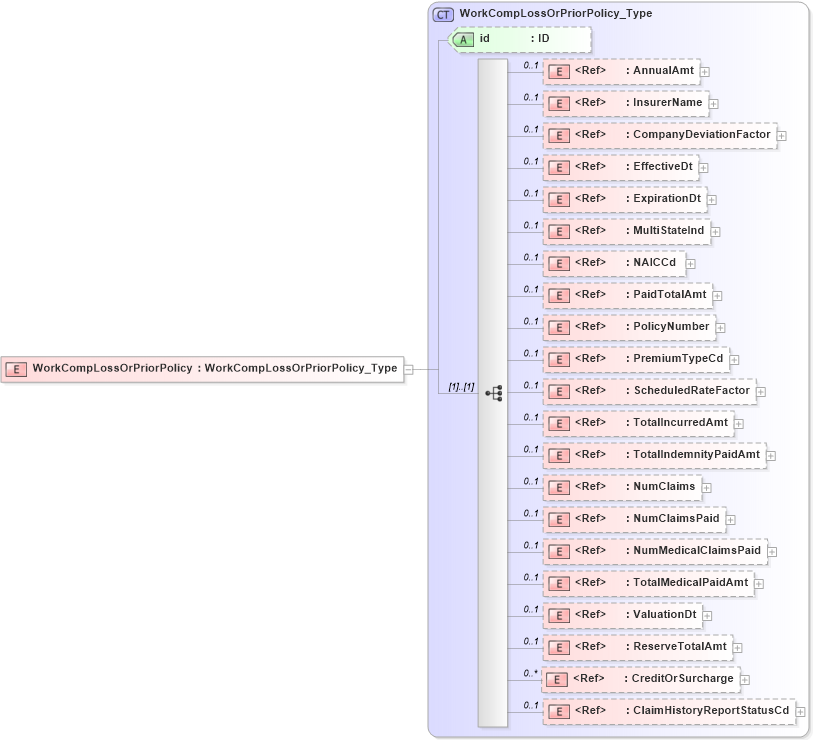Click the sequence compositor icon in the model group
Screen dimensions: 813x740
click(492, 393)
